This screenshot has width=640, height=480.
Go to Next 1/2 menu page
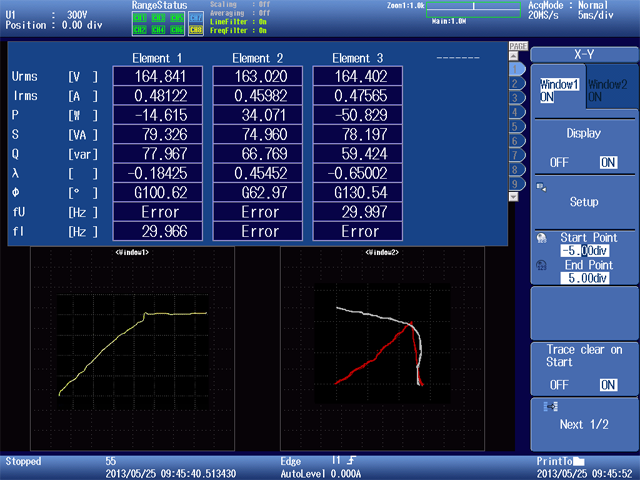(x=584, y=424)
